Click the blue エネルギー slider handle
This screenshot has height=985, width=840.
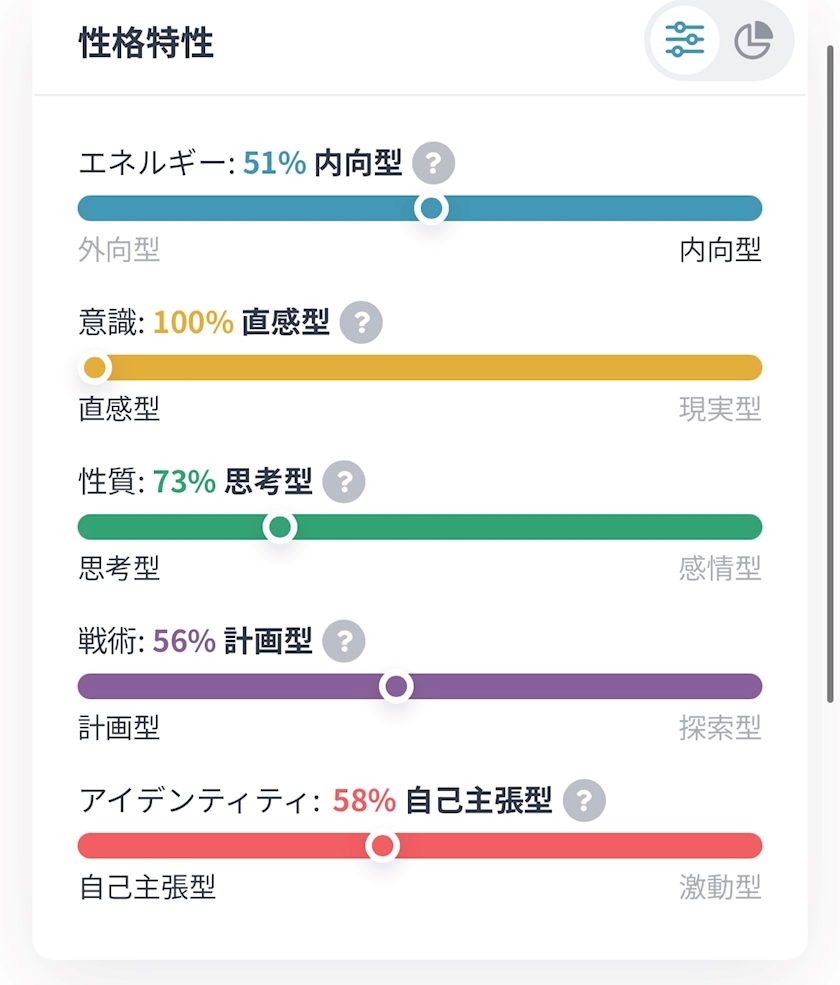tap(431, 208)
